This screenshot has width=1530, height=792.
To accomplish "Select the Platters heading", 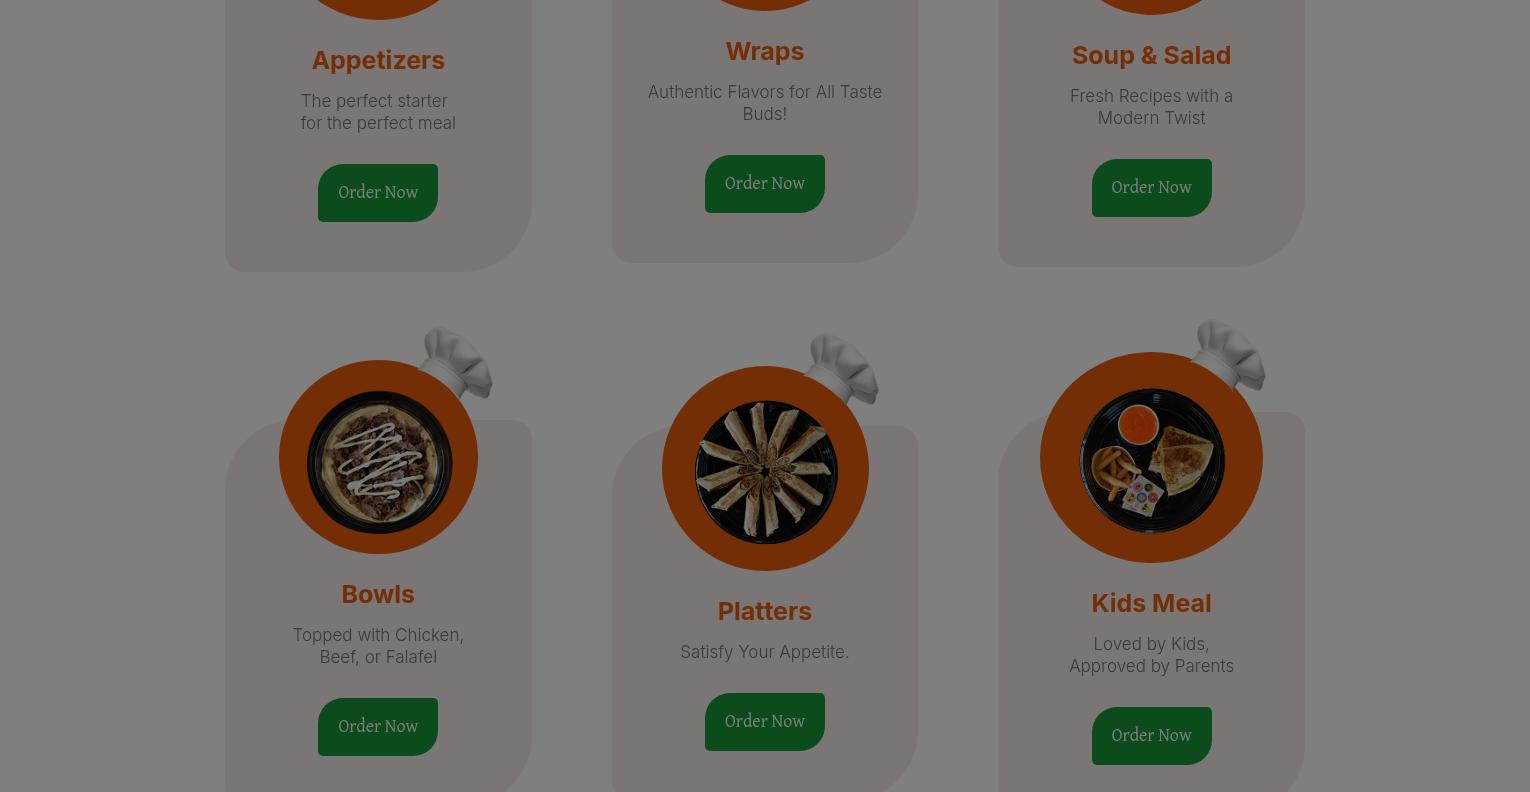I will click(x=765, y=611).
